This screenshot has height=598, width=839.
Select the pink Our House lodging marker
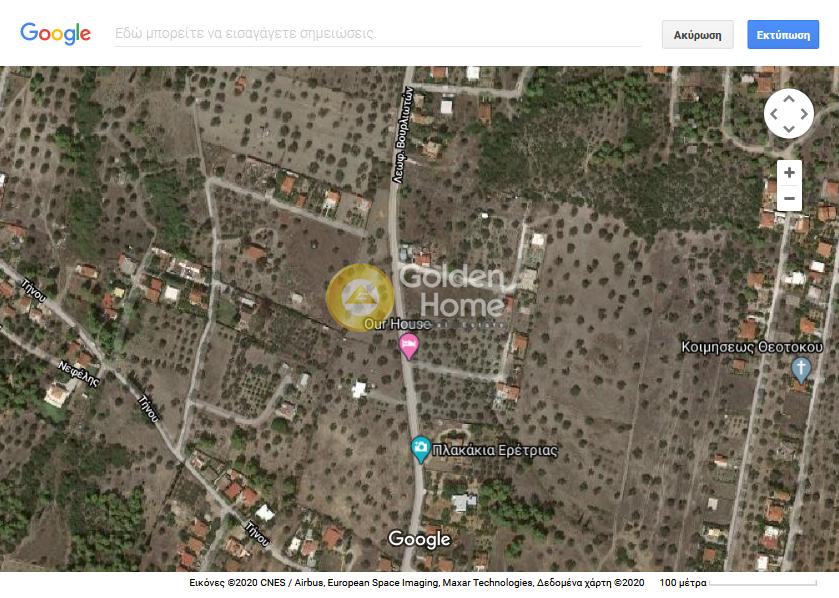[x=409, y=346]
